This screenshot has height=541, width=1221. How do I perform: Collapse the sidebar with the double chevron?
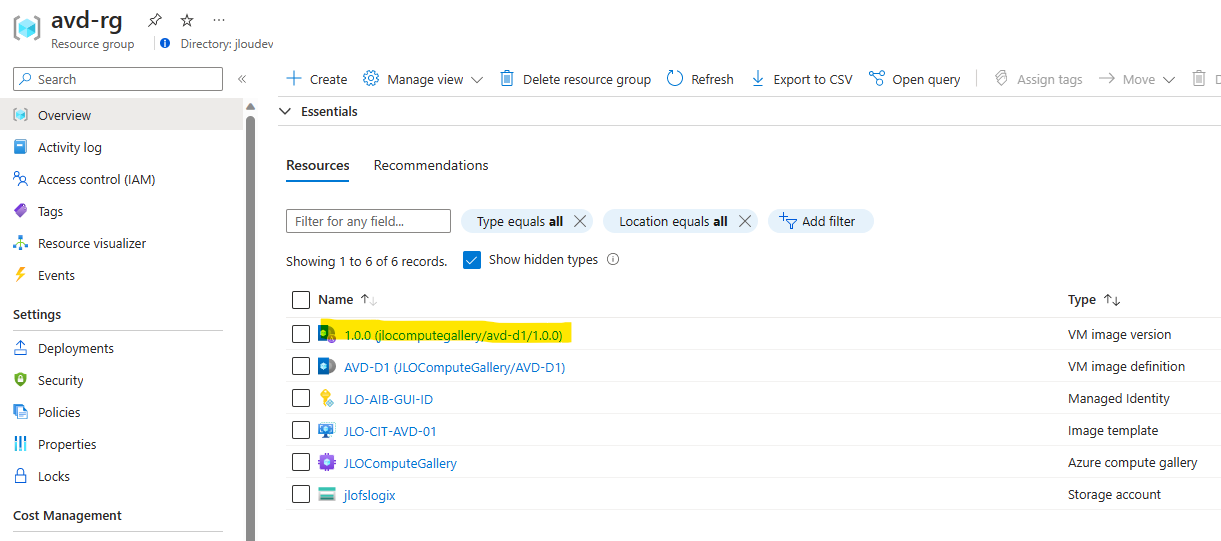click(x=242, y=79)
